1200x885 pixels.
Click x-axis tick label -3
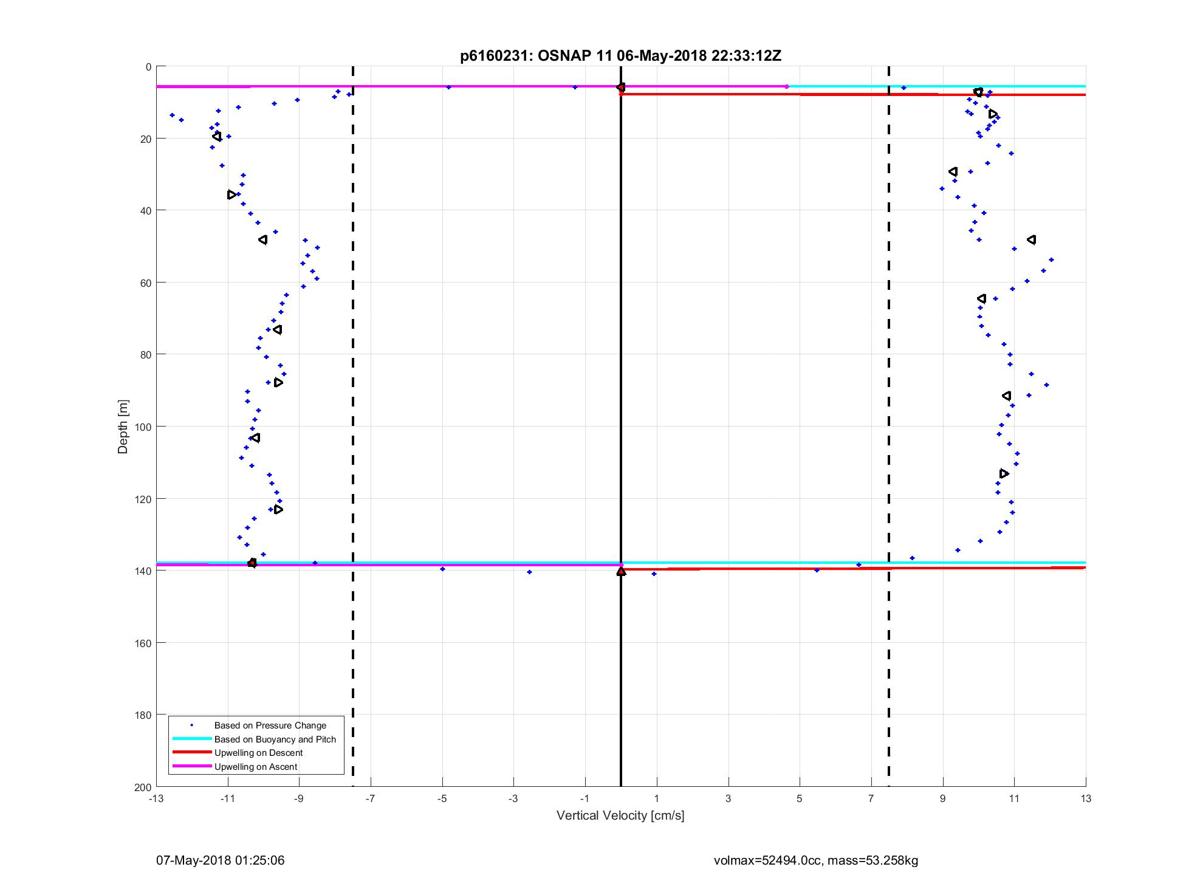point(513,798)
